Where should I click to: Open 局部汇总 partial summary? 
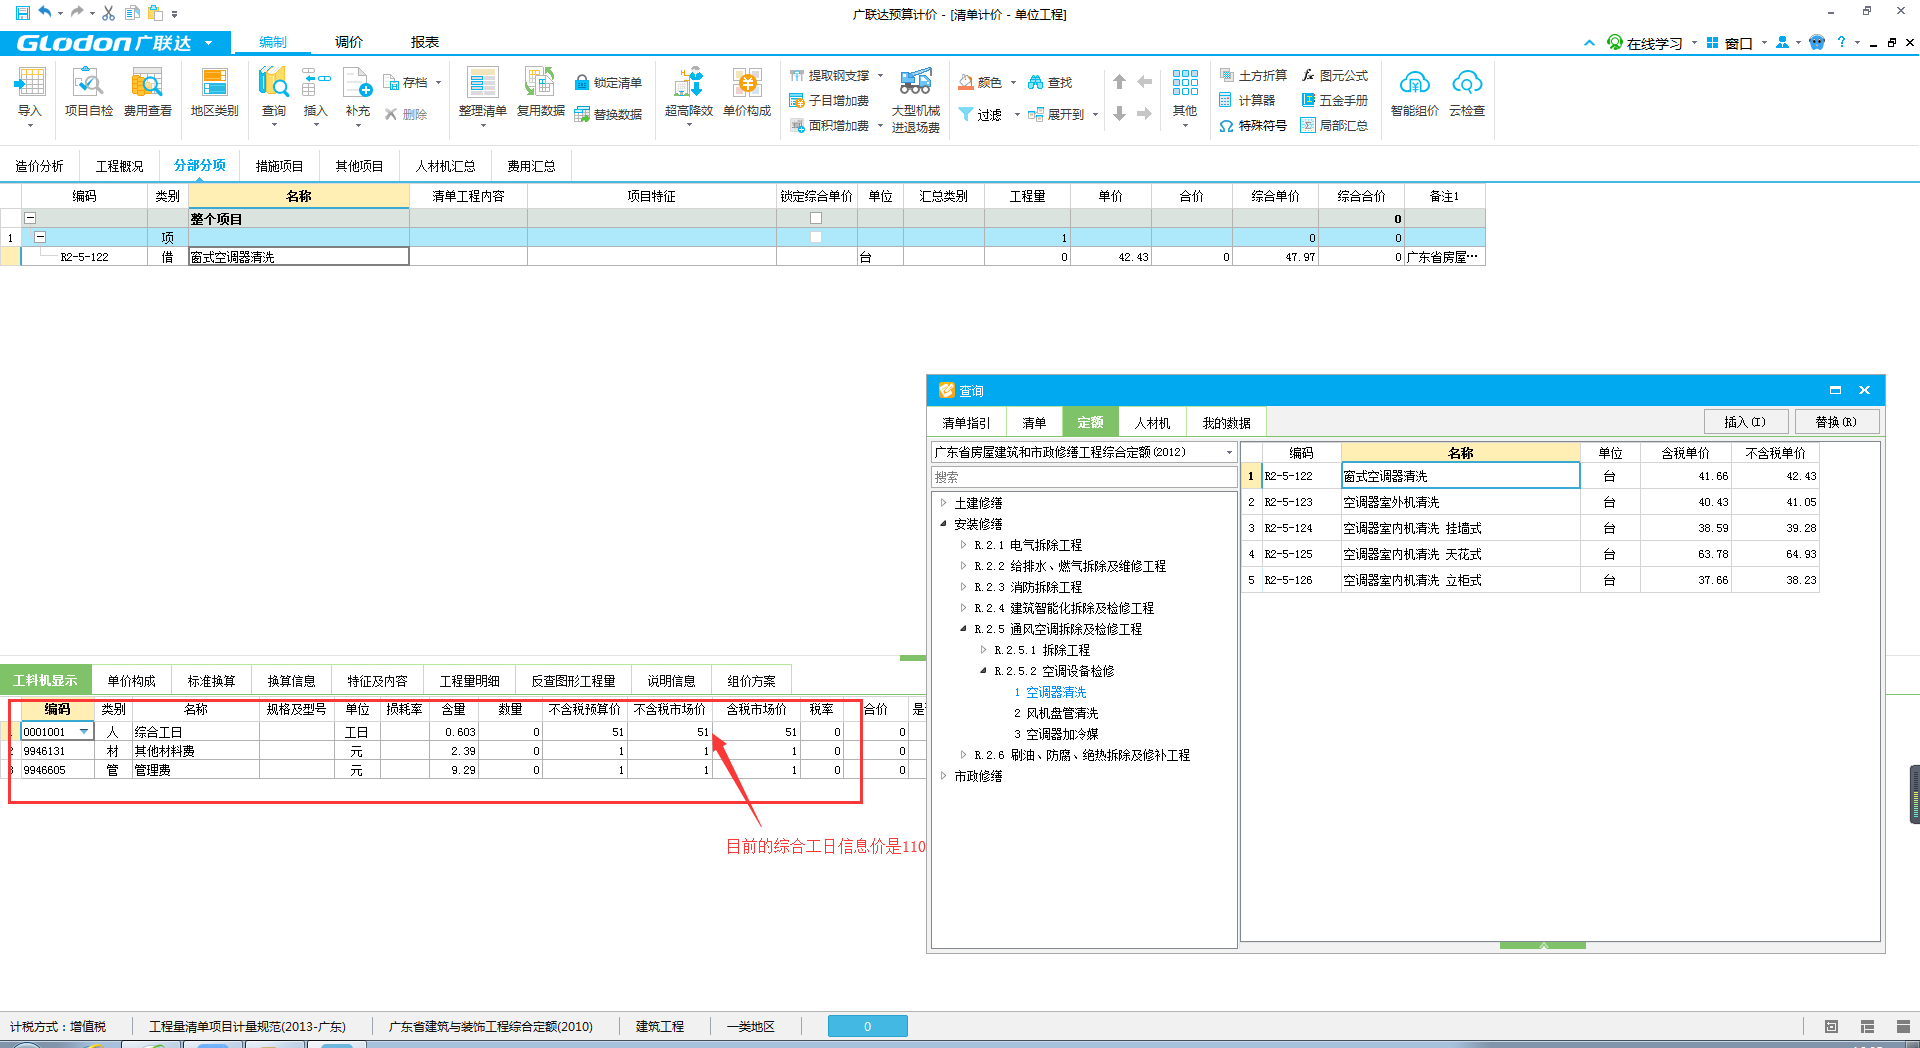[x=1334, y=126]
